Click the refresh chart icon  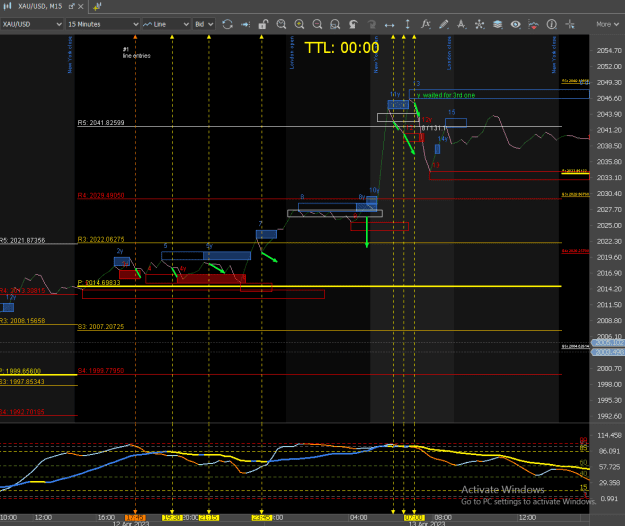pos(227,24)
